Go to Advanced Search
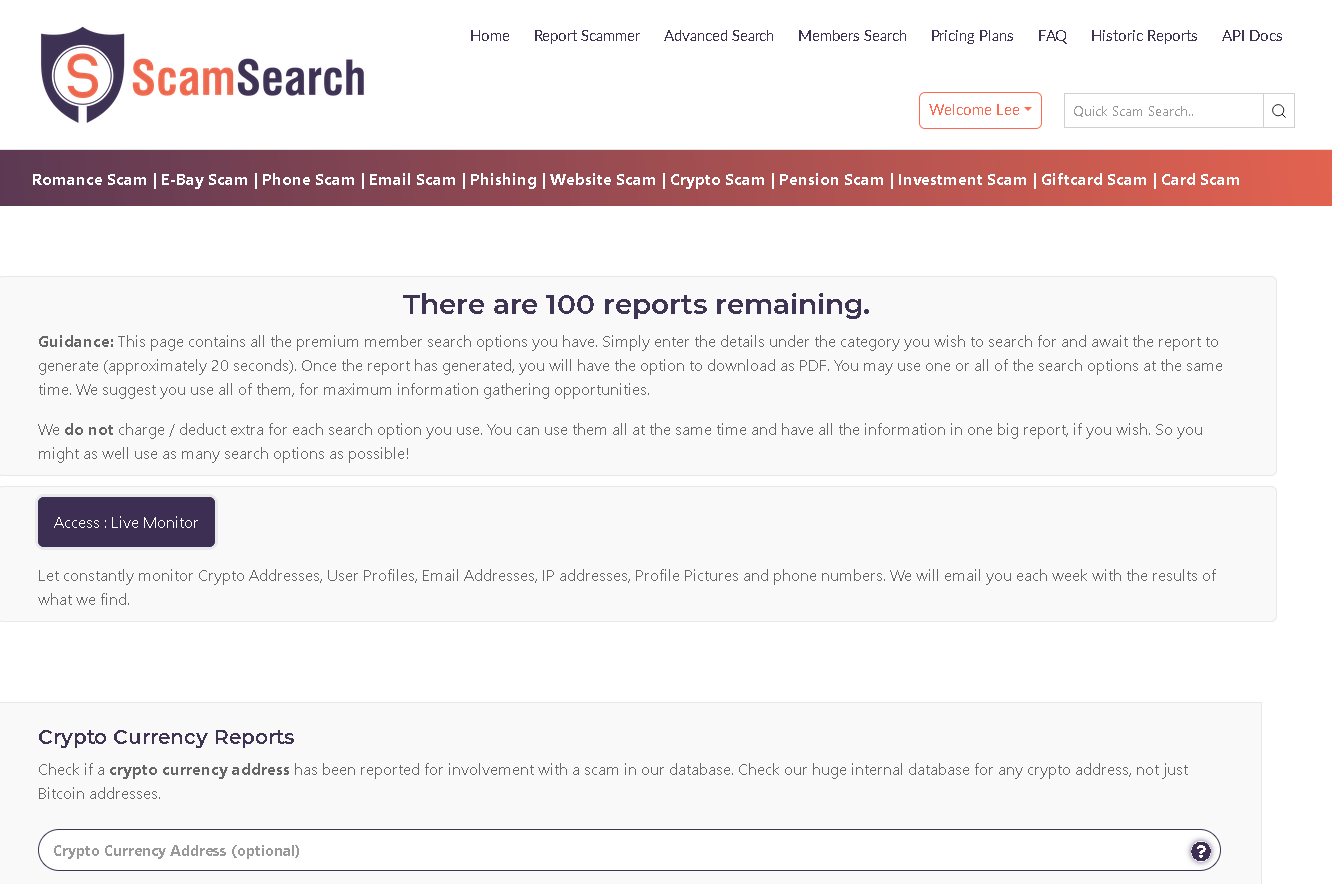The image size is (1332, 884). tap(718, 36)
